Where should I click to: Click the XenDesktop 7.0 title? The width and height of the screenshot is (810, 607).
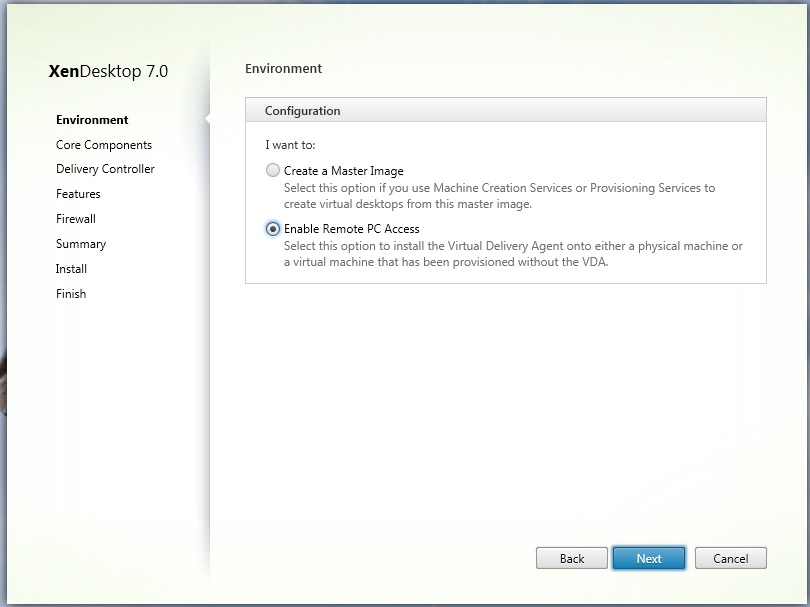(x=108, y=72)
